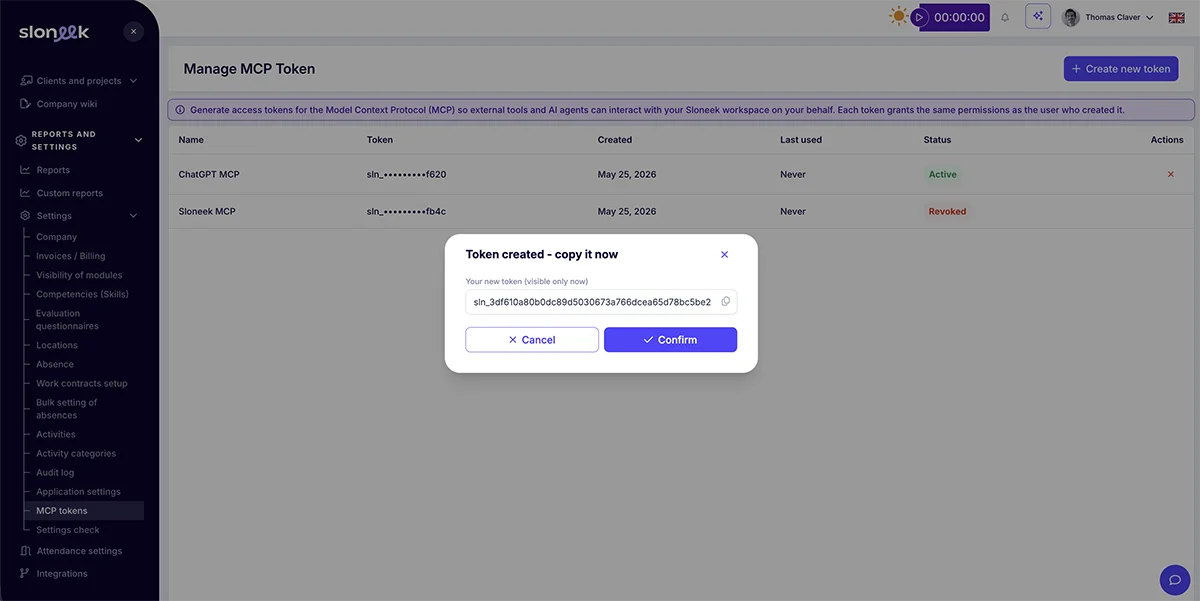Open Settings check

(x=68, y=530)
